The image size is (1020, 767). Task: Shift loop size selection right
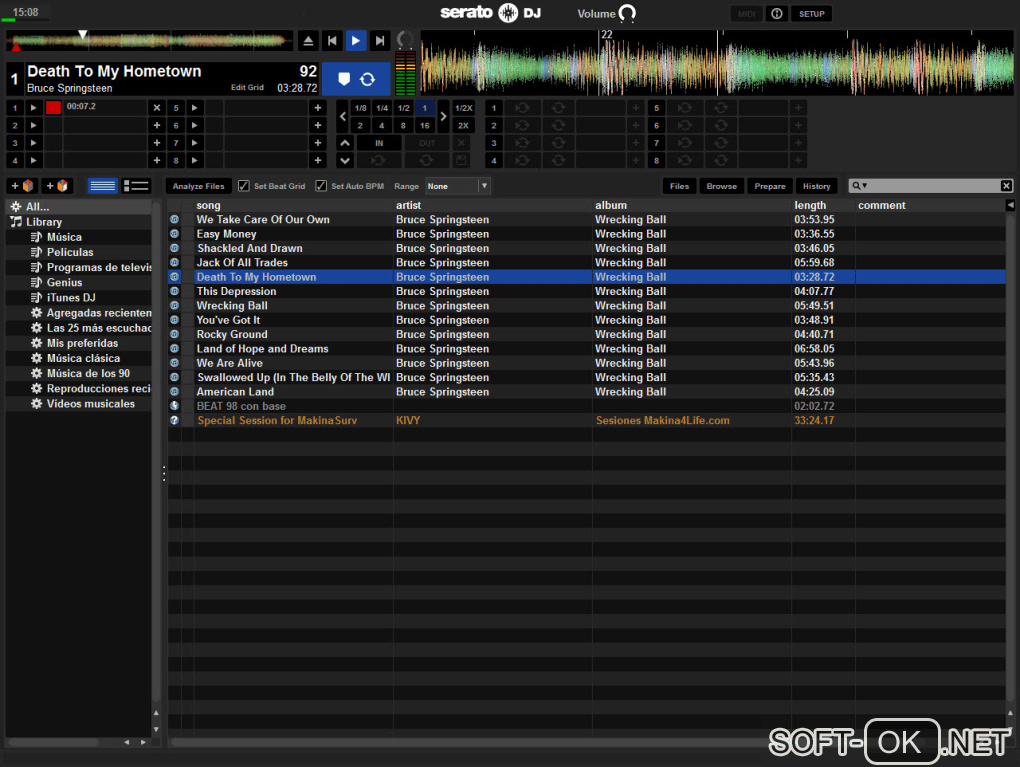pyautogui.click(x=444, y=116)
